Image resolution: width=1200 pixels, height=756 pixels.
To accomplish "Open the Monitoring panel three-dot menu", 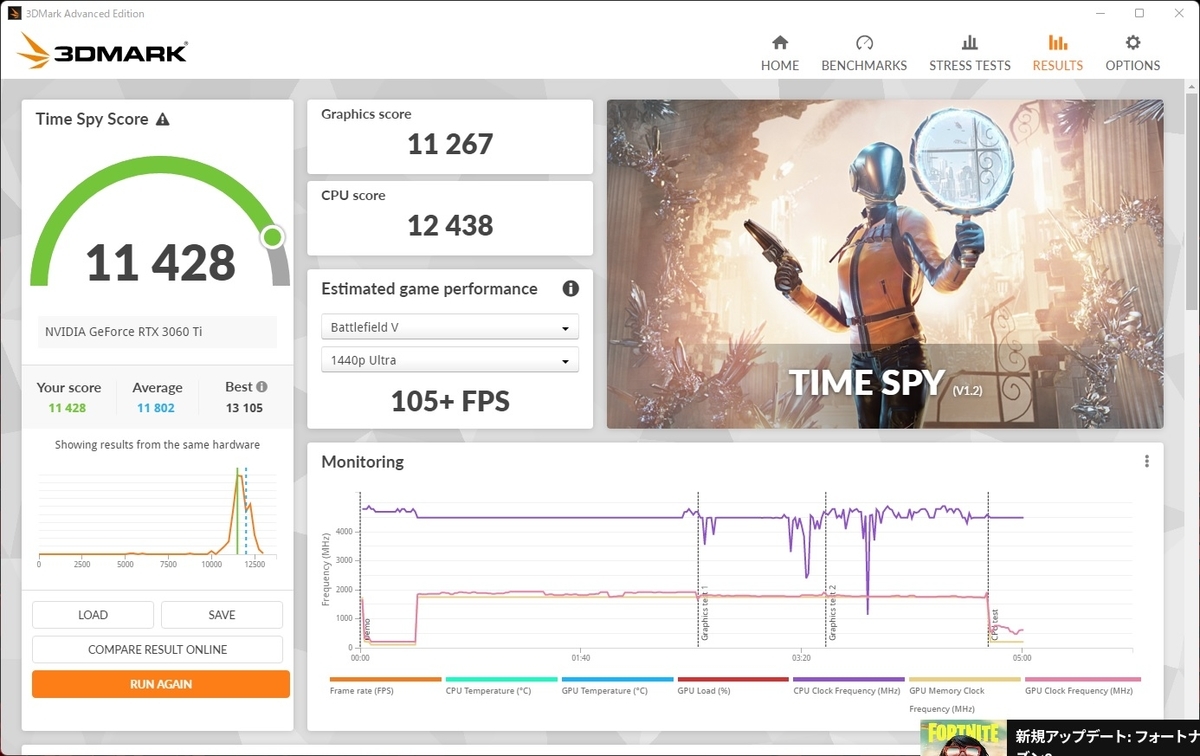I will click(x=1146, y=460).
